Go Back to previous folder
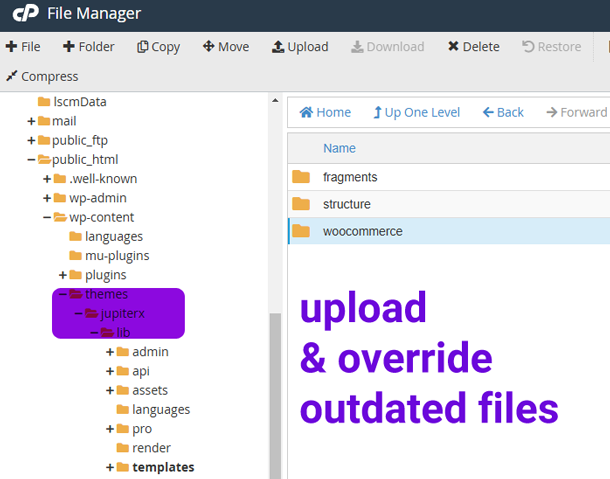This screenshot has height=479, width=610. pos(503,112)
